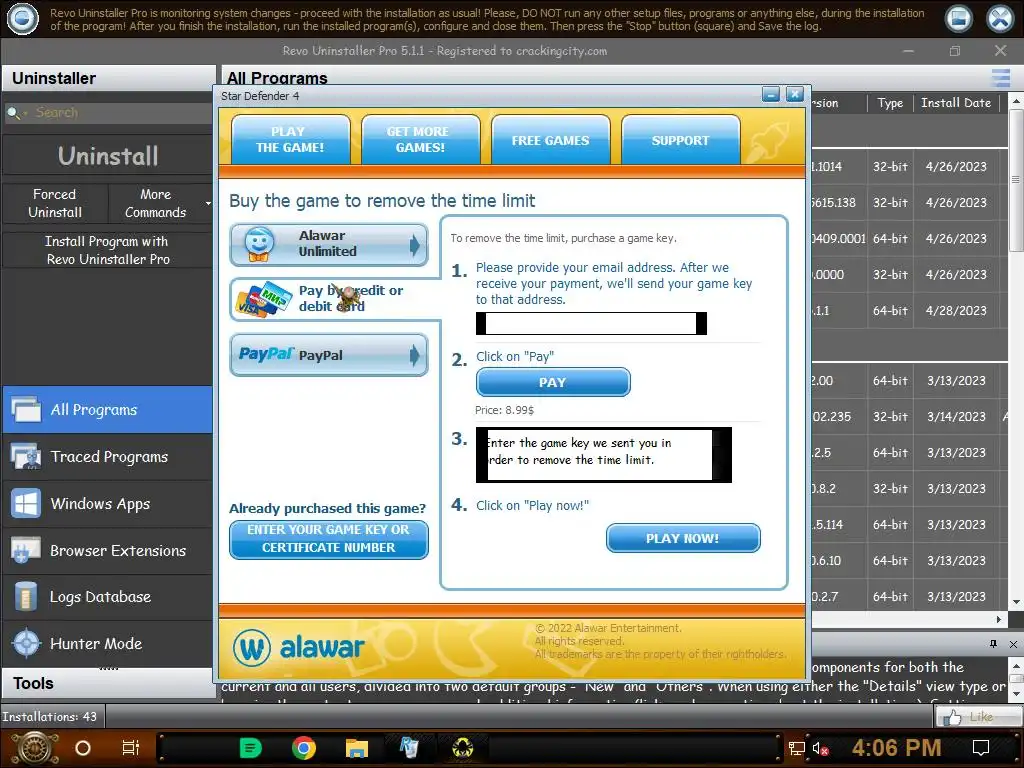Open Traced Programs section
1024x768 pixels.
pyautogui.click(x=108, y=456)
